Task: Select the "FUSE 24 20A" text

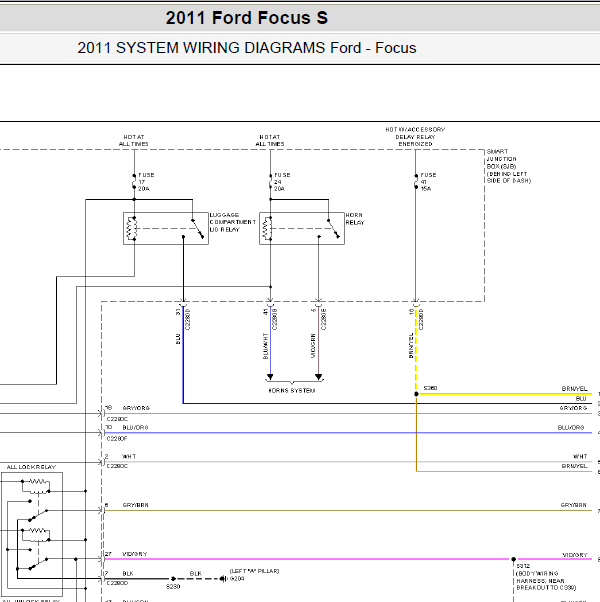Action: (282, 182)
